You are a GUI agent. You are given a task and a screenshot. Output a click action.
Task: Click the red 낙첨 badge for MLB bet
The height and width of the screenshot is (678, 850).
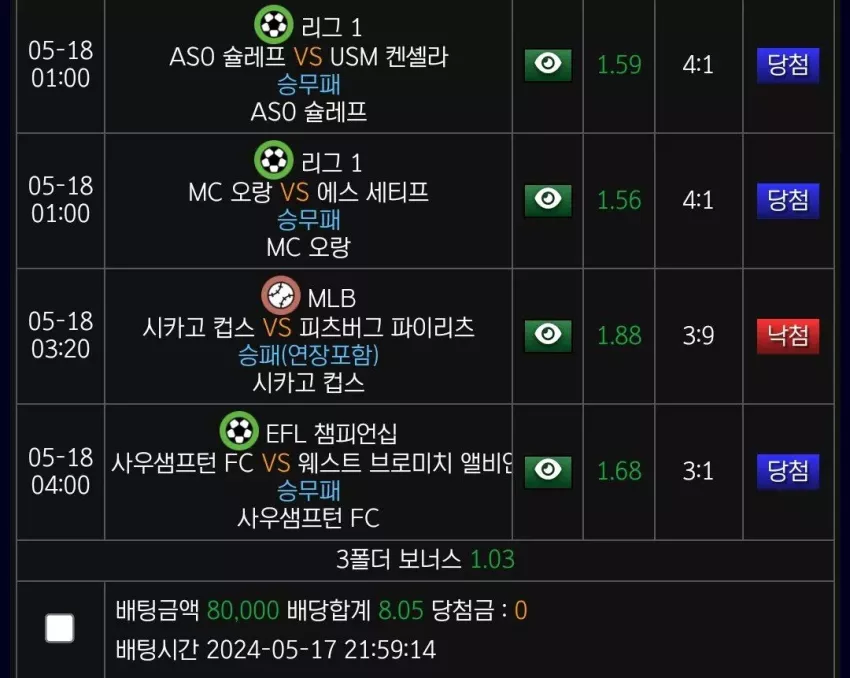pos(788,336)
